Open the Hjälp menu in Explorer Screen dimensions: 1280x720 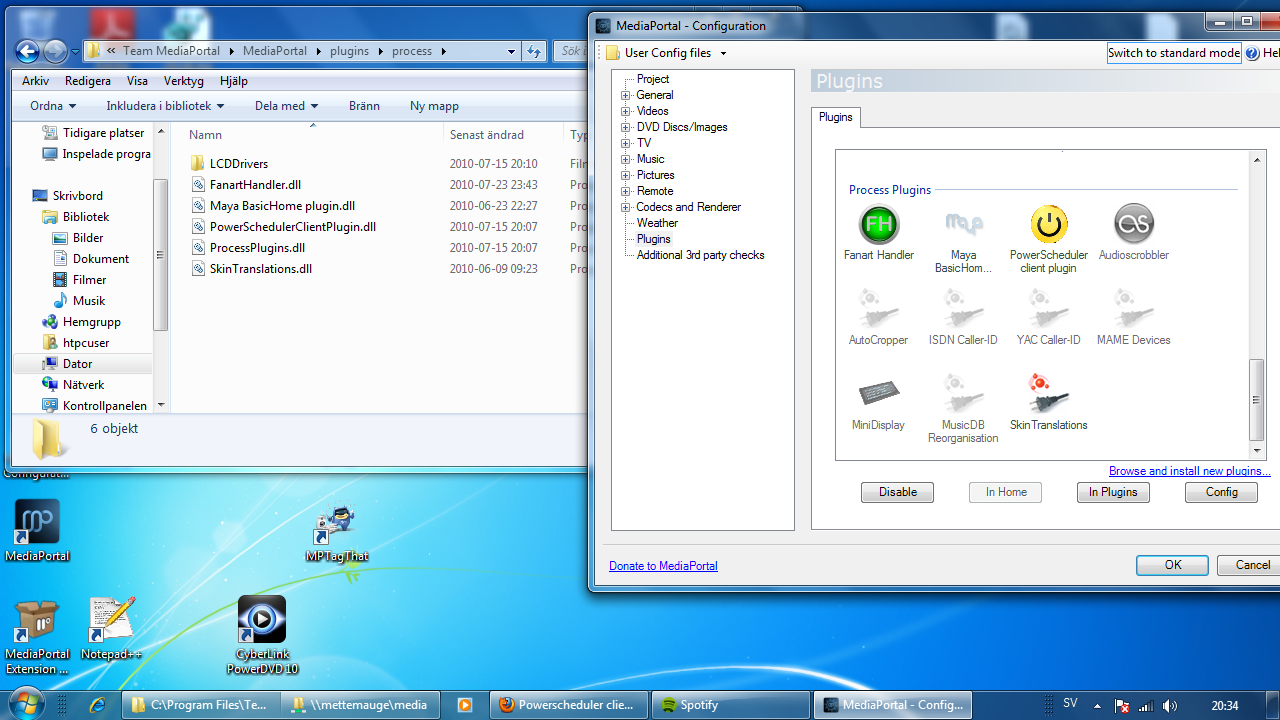tap(234, 81)
